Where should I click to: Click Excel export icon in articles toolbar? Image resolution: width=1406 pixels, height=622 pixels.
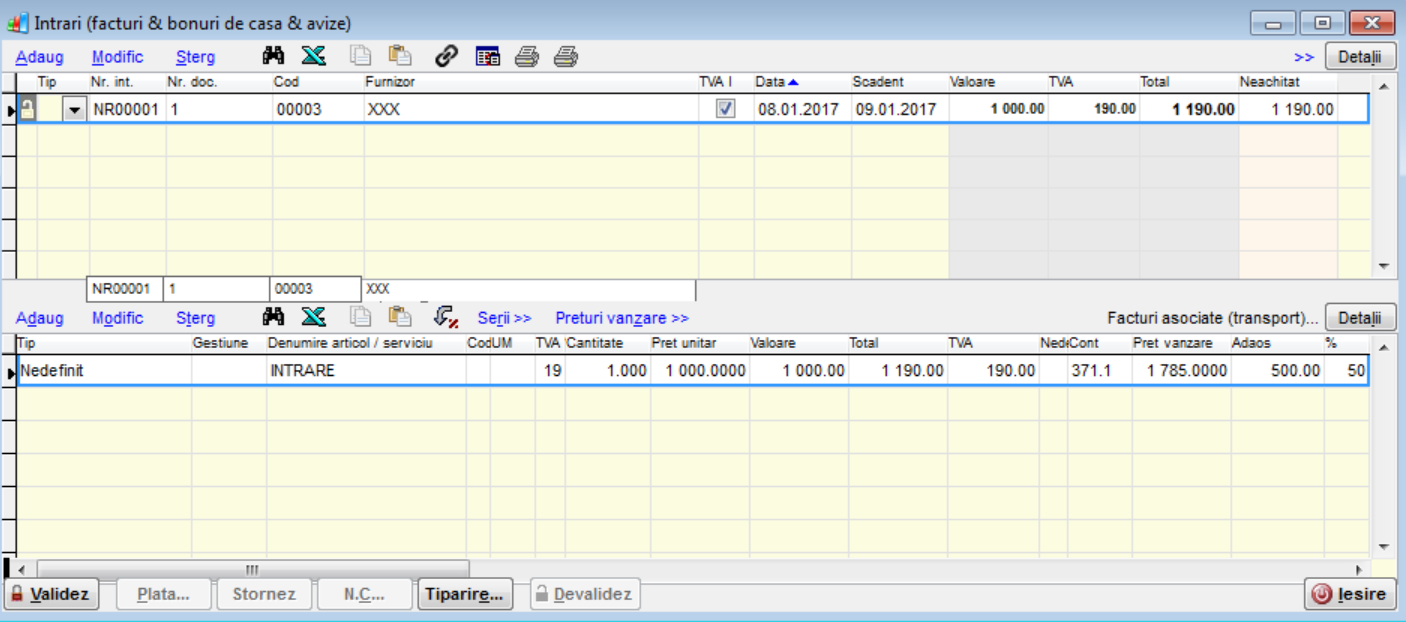[x=314, y=318]
